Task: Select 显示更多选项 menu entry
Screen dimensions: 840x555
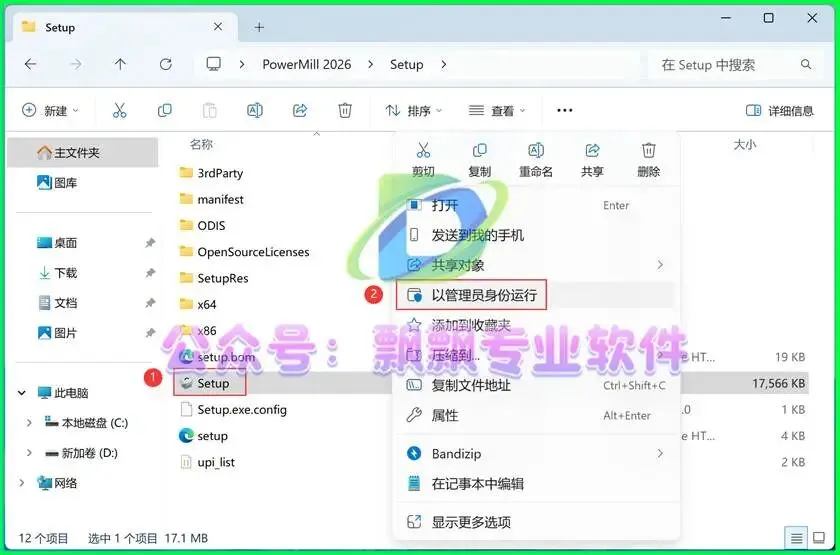Action: pyautogui.click(x=537, y=522)
